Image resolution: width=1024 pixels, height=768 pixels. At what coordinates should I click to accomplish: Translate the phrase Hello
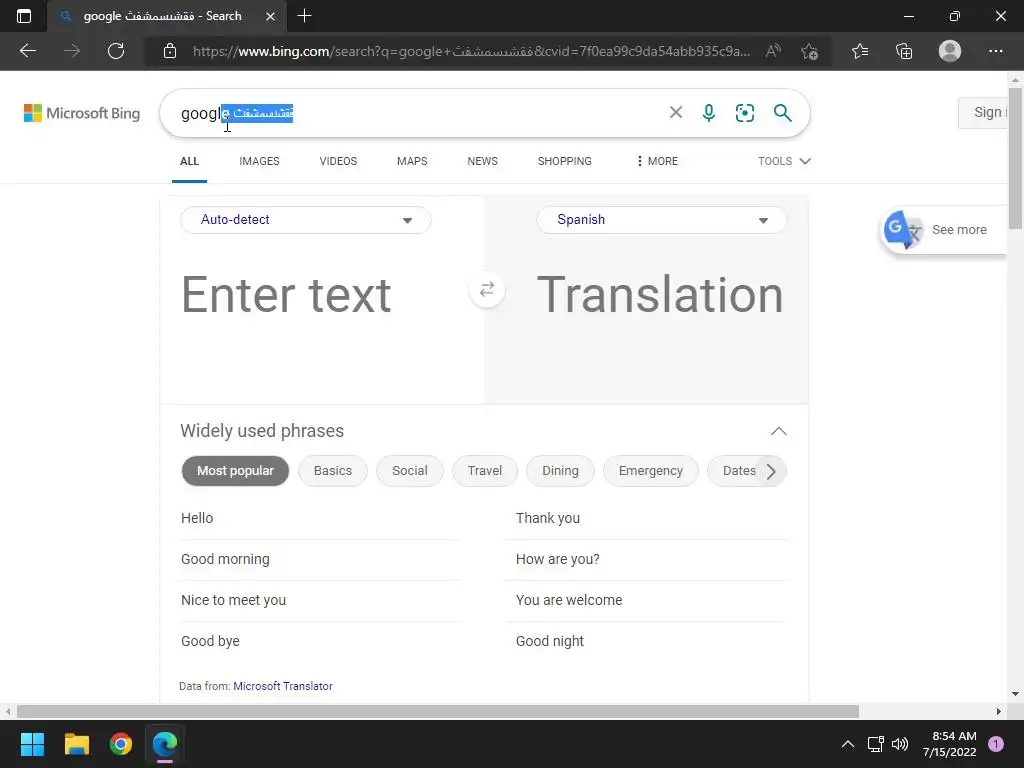pos(197,519)
